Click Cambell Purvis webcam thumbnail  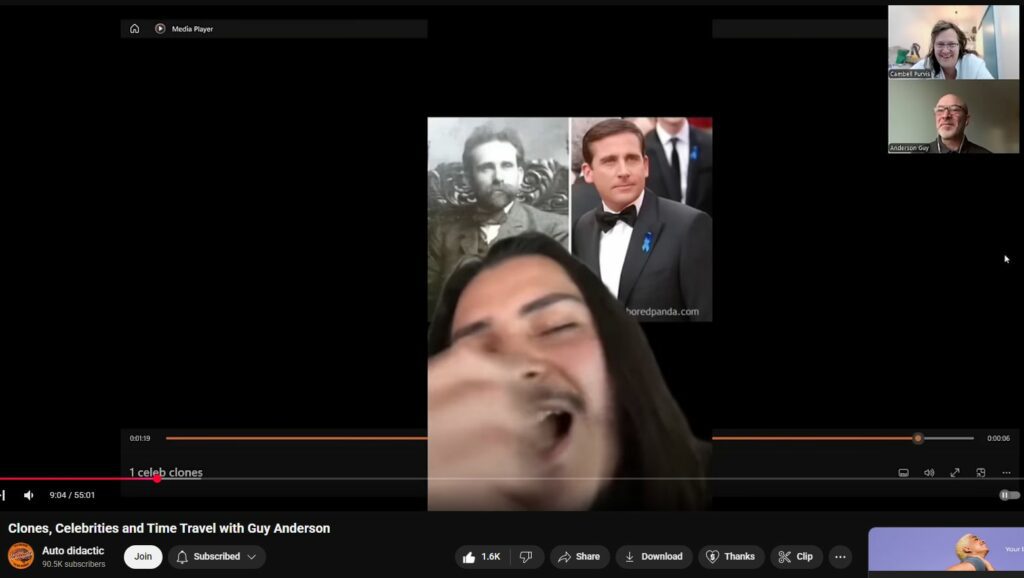click(x=953, y=42)
